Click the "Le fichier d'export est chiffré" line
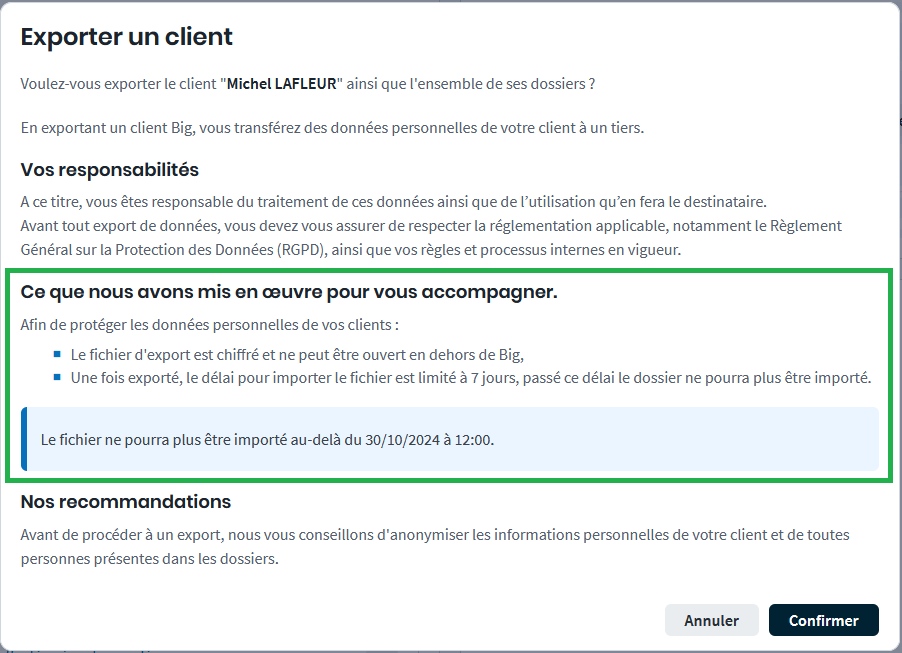902x653 pixels. [297, 354]
